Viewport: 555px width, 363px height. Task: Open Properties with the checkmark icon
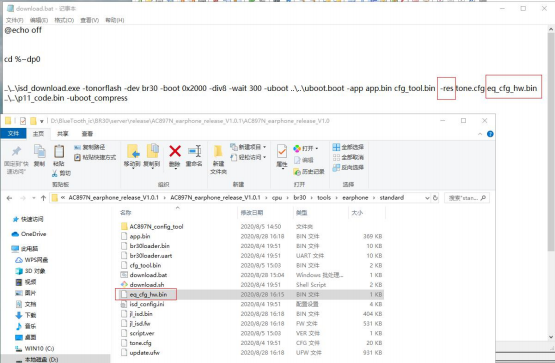pyautogui.click(x=282, y=151)
